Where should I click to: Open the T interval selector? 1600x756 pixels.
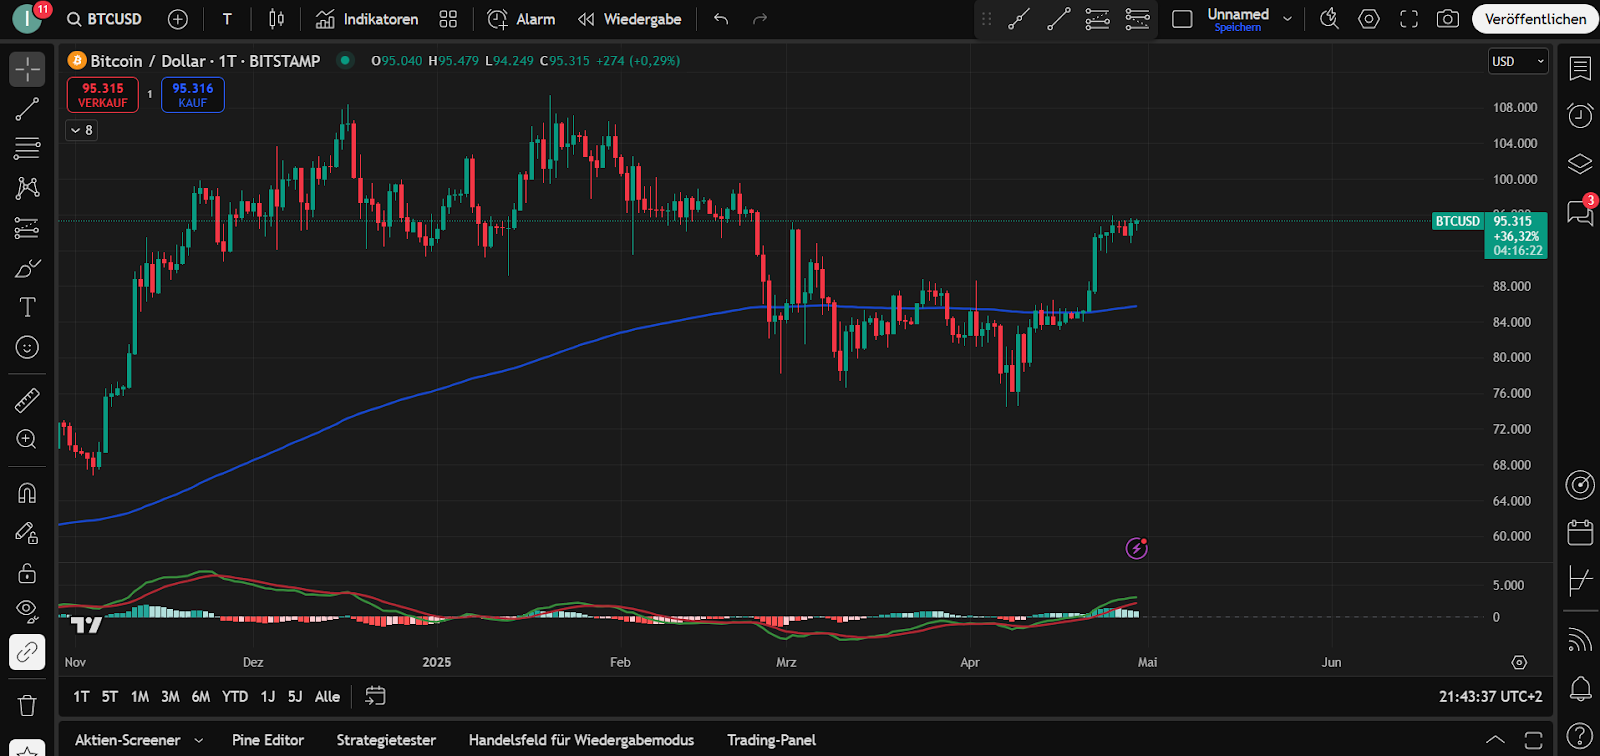coord(227,19)
